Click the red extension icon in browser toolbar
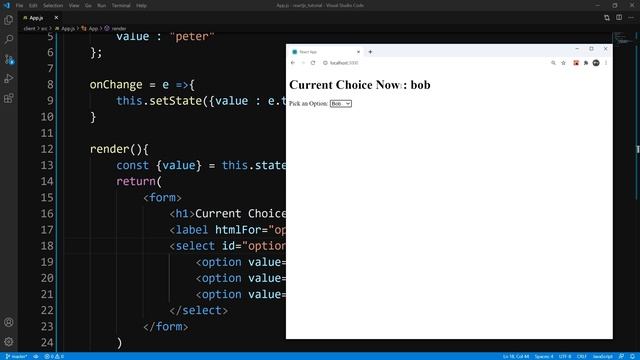The width and height of the screenshot is (640, 360). pyautogui.click(x=576, y=63)
